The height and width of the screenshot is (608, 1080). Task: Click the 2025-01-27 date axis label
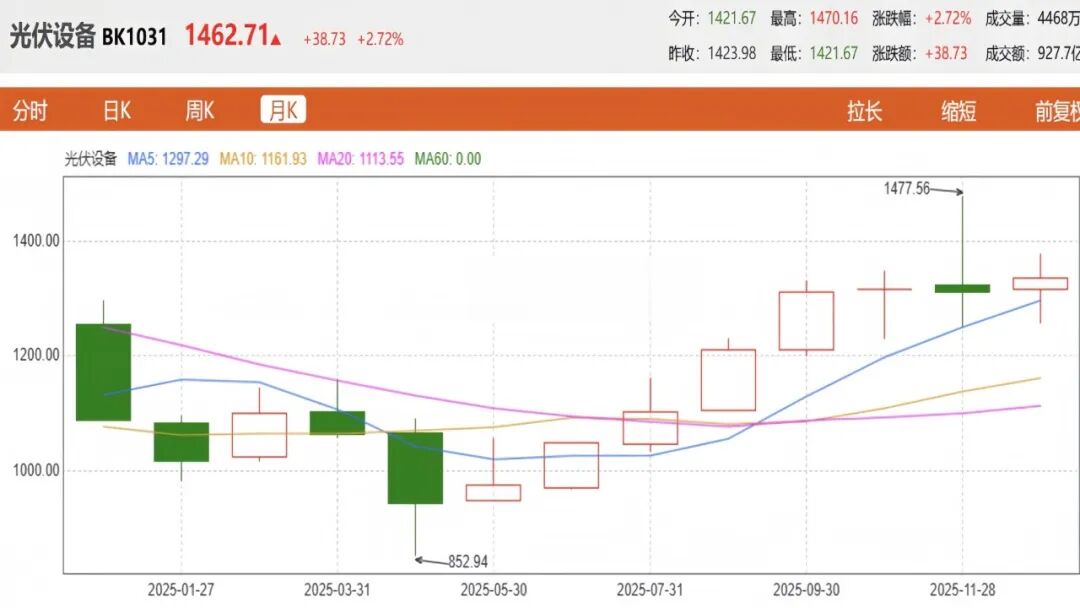pyautogui.click(x=180, y=590)
